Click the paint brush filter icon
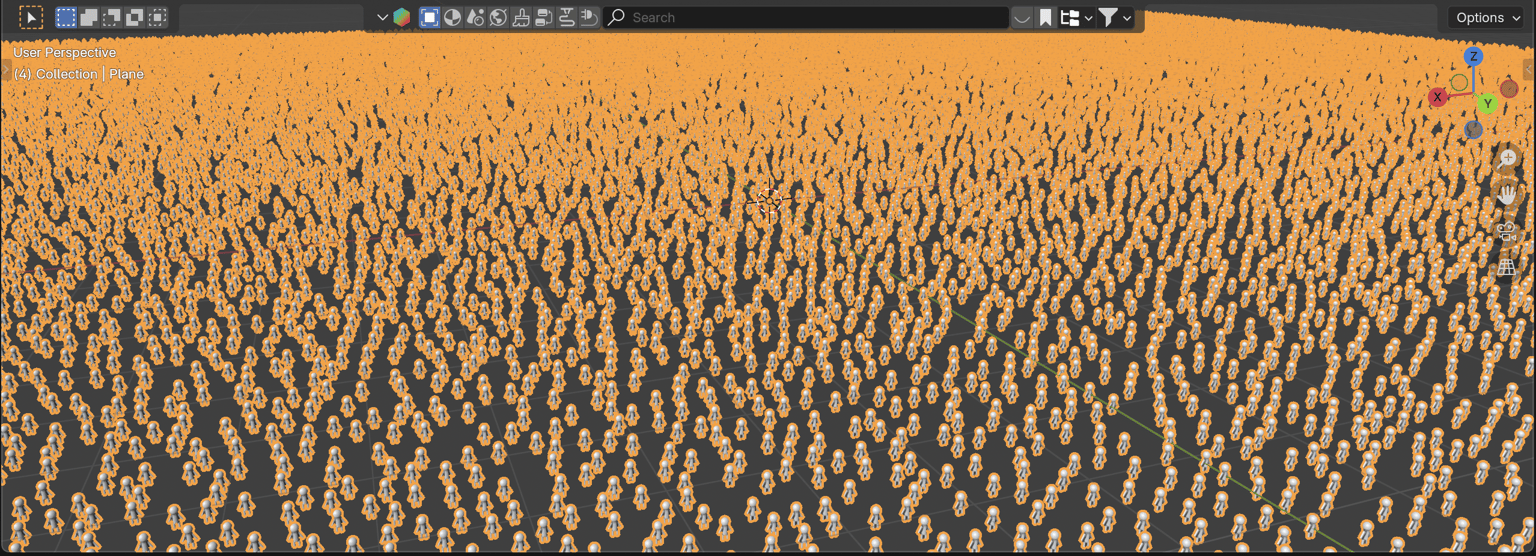1536x556 pixels. pyautogui.click(x=521, y=17)
